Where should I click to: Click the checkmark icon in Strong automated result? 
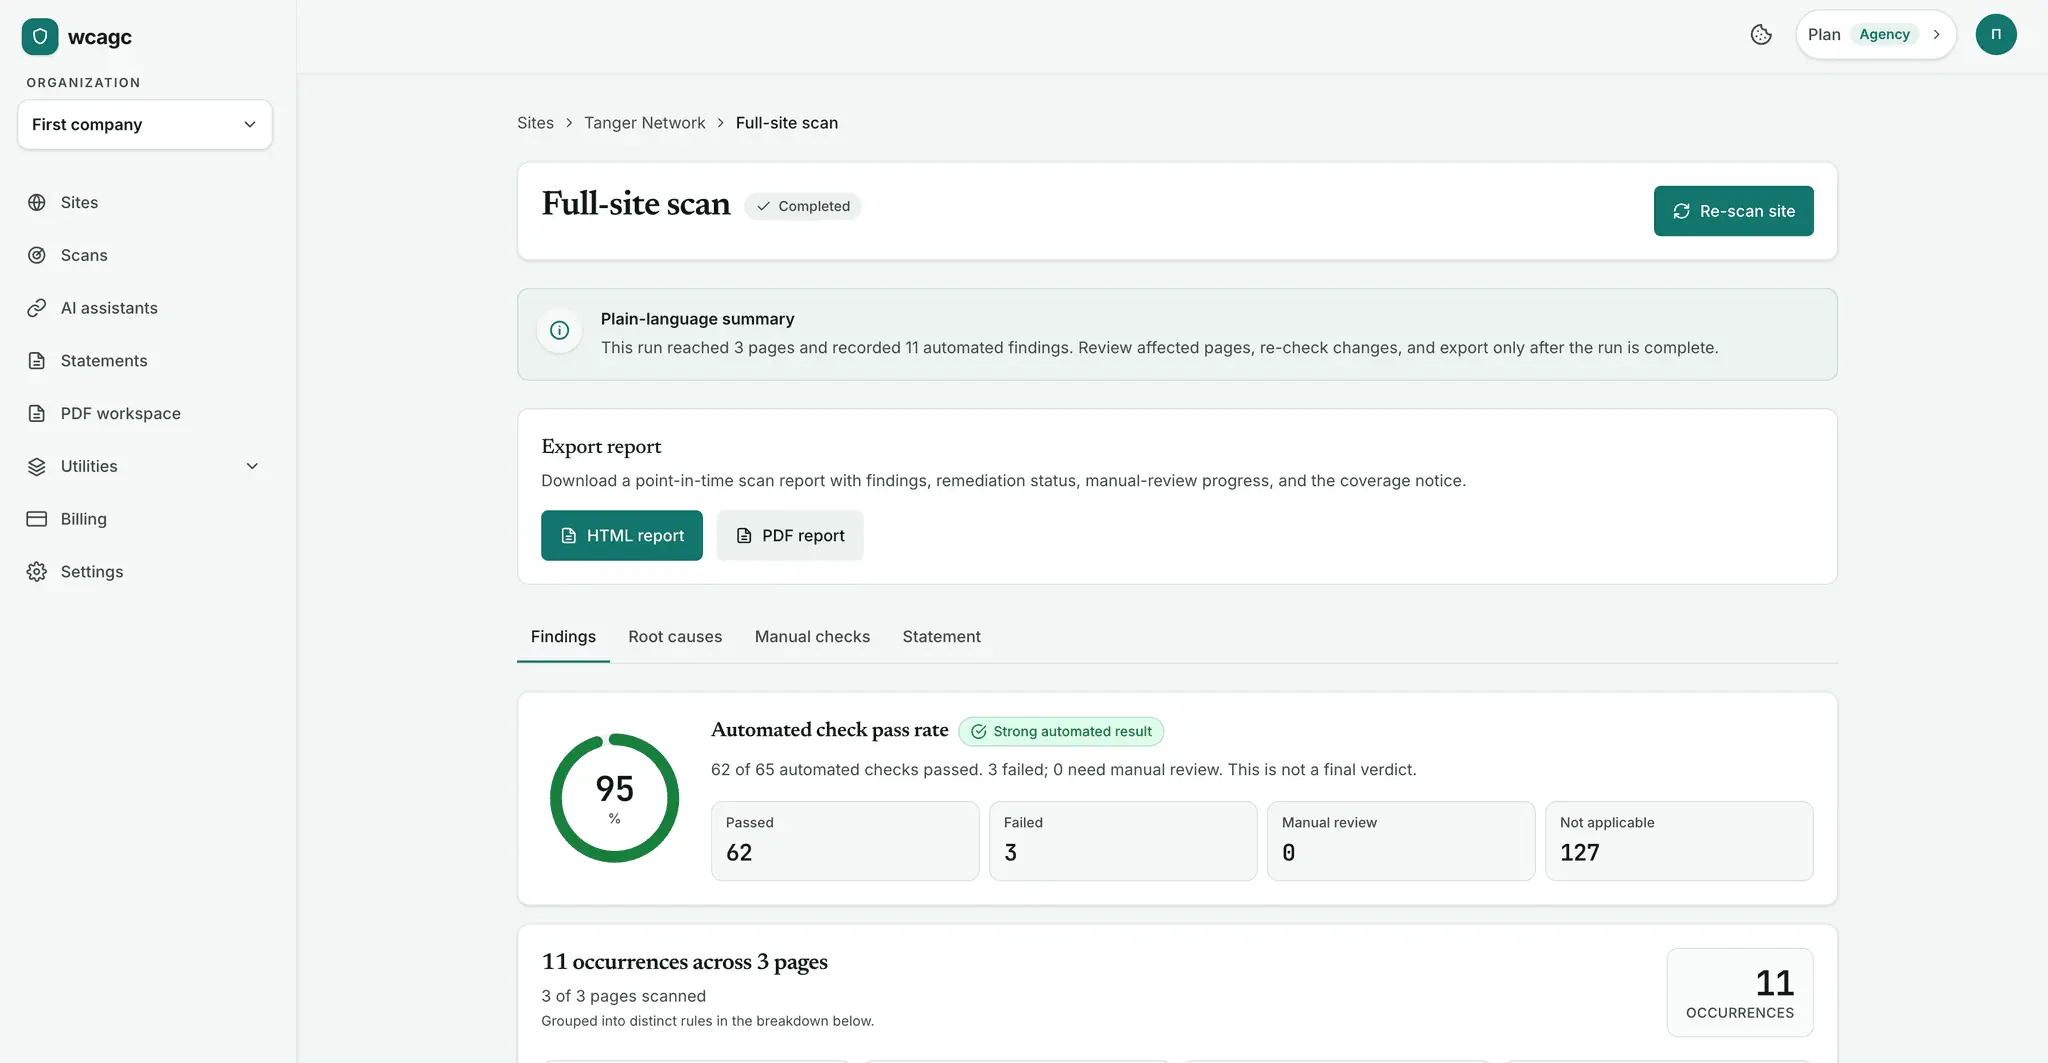[x=979, y=732]
